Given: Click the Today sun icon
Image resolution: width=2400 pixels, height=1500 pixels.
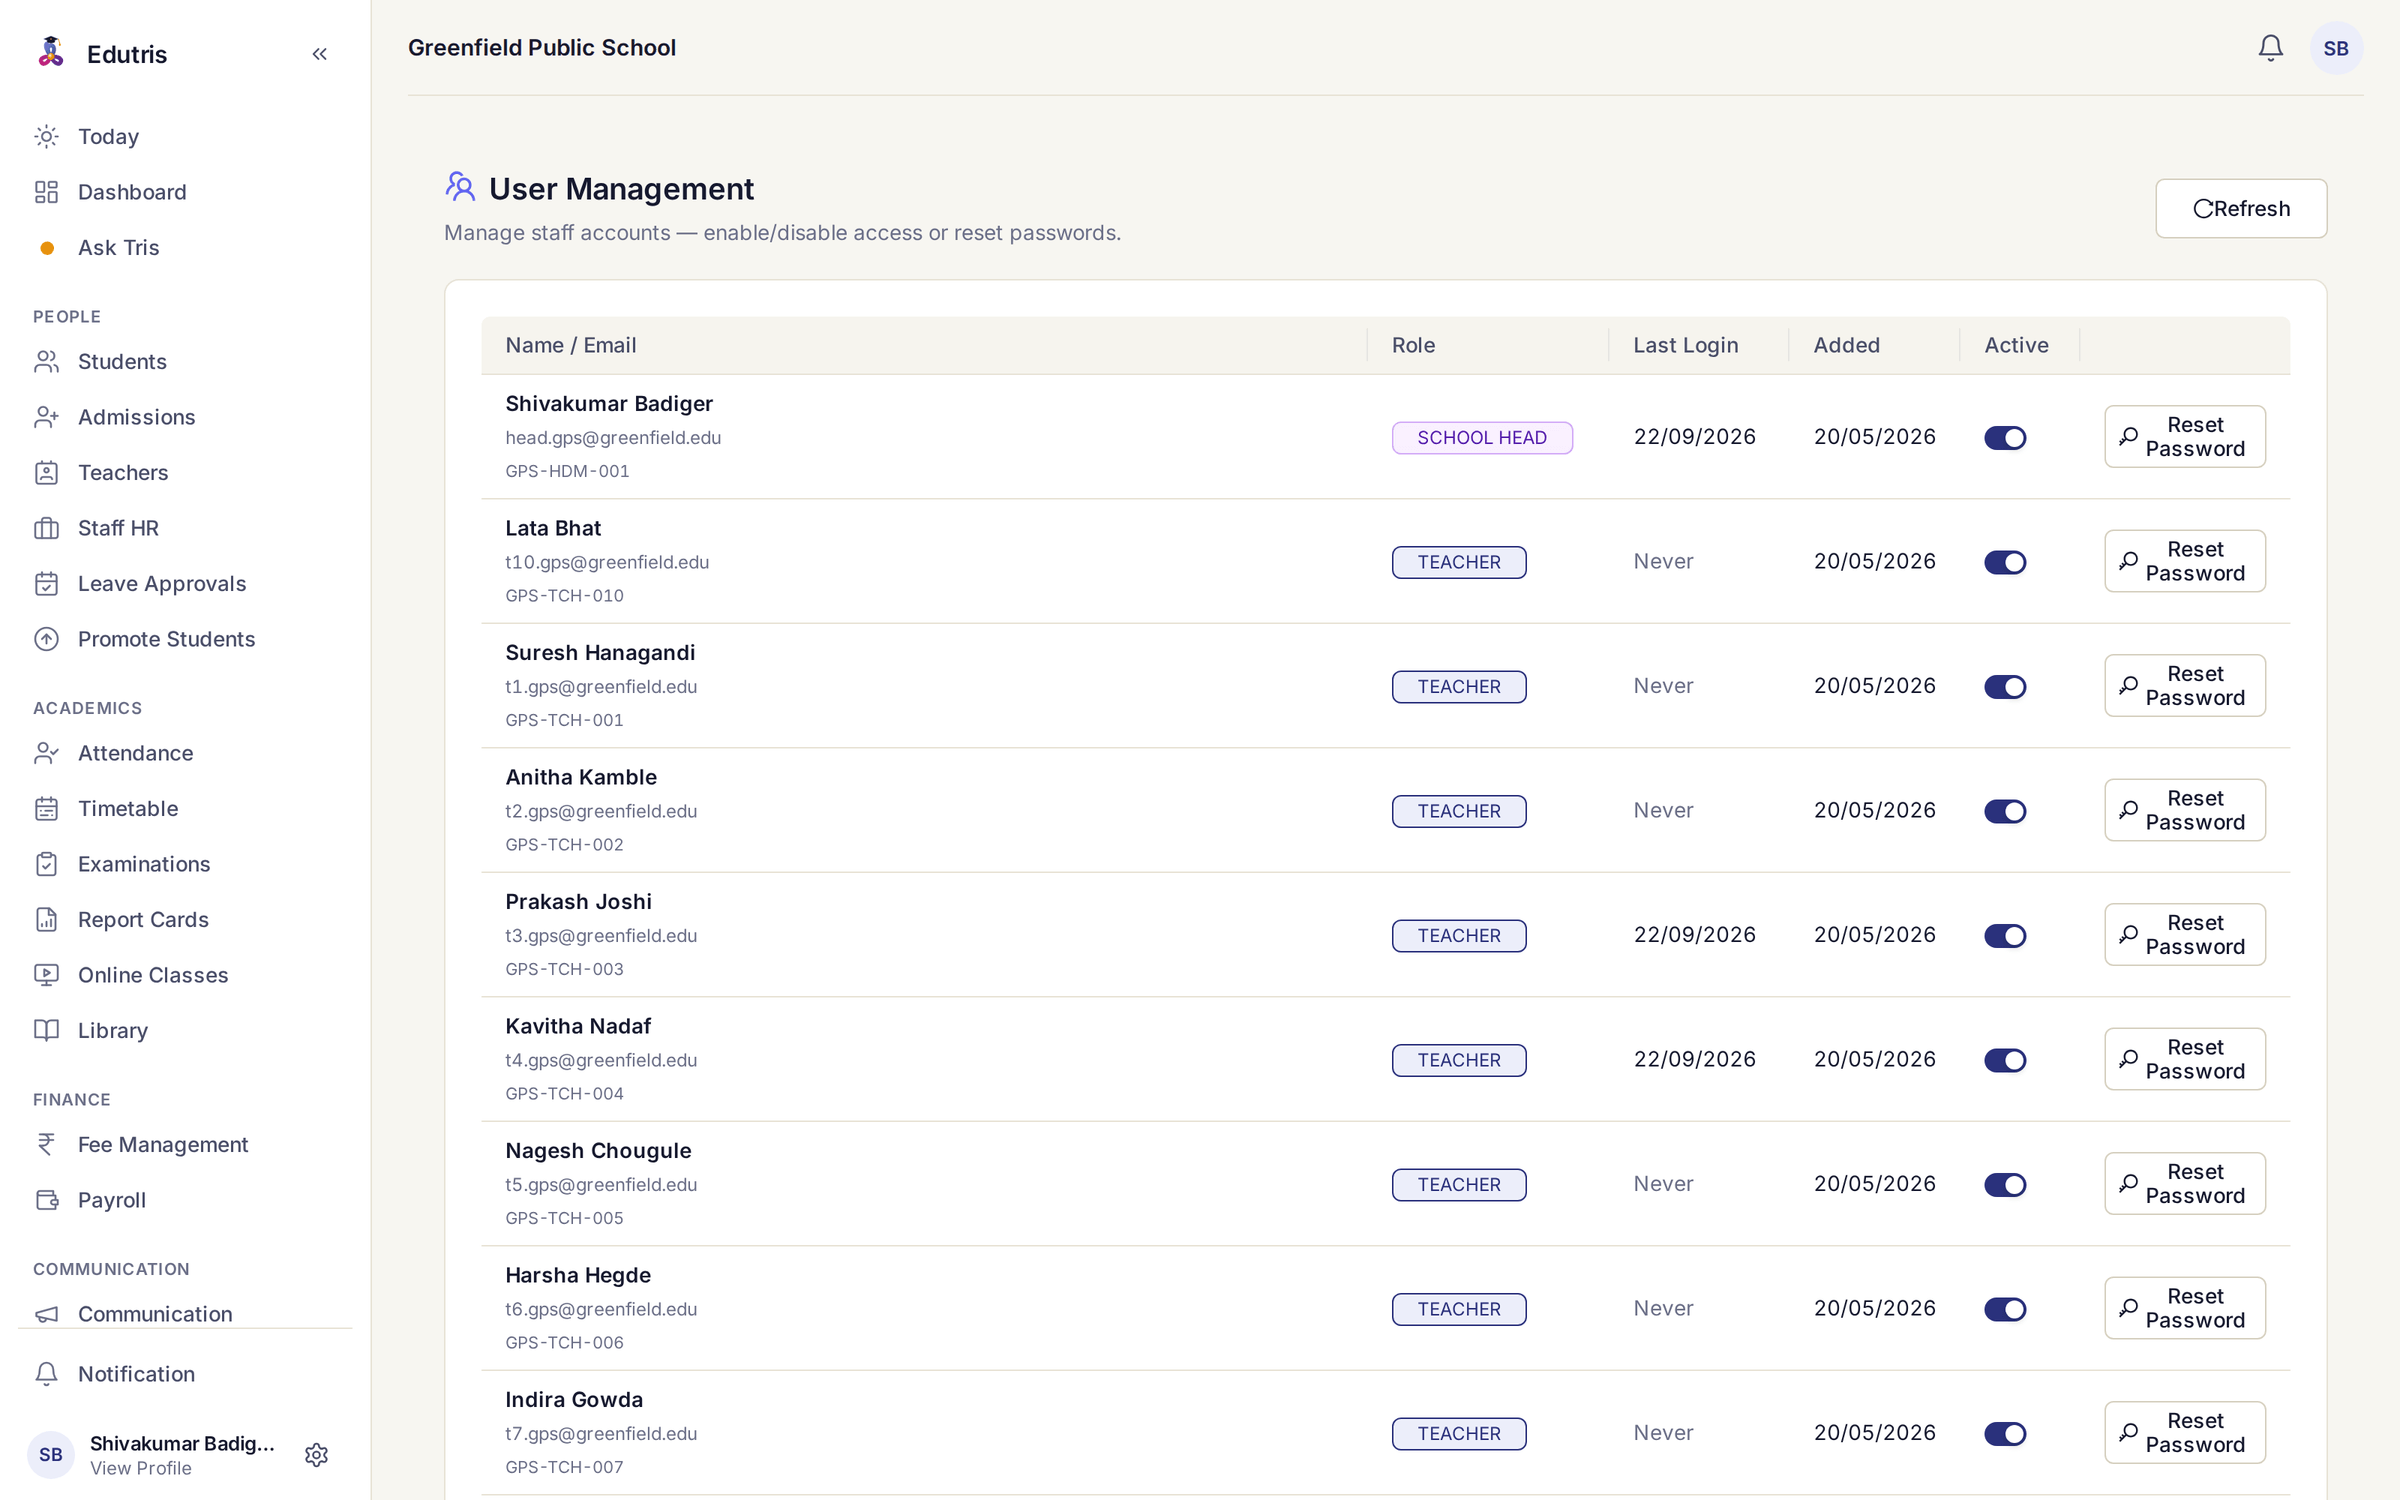Looking at the screenshot, I should click(x=47, y=136).
